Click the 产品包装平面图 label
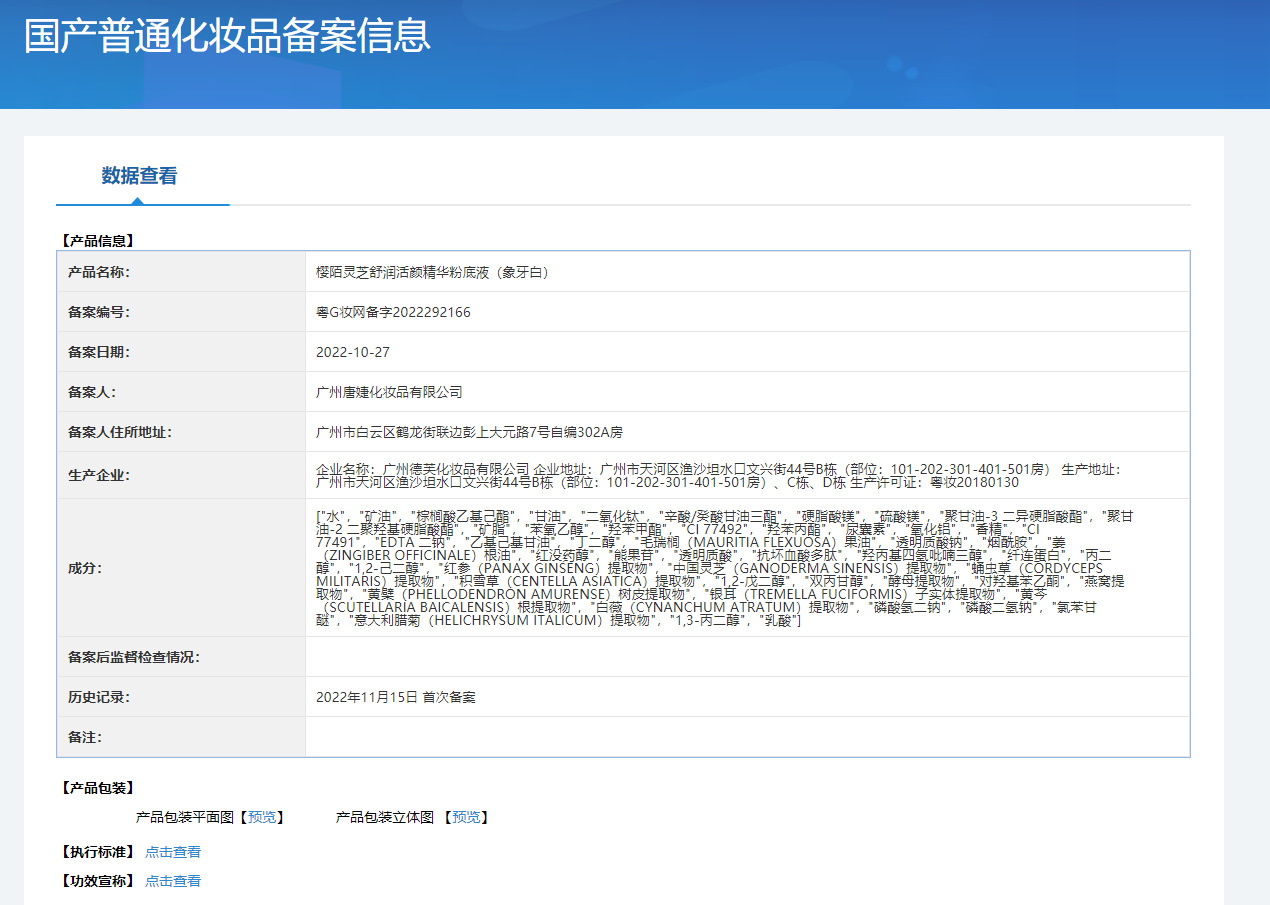This screenshot has width=1270, height=905. click(x=185, y=818)
